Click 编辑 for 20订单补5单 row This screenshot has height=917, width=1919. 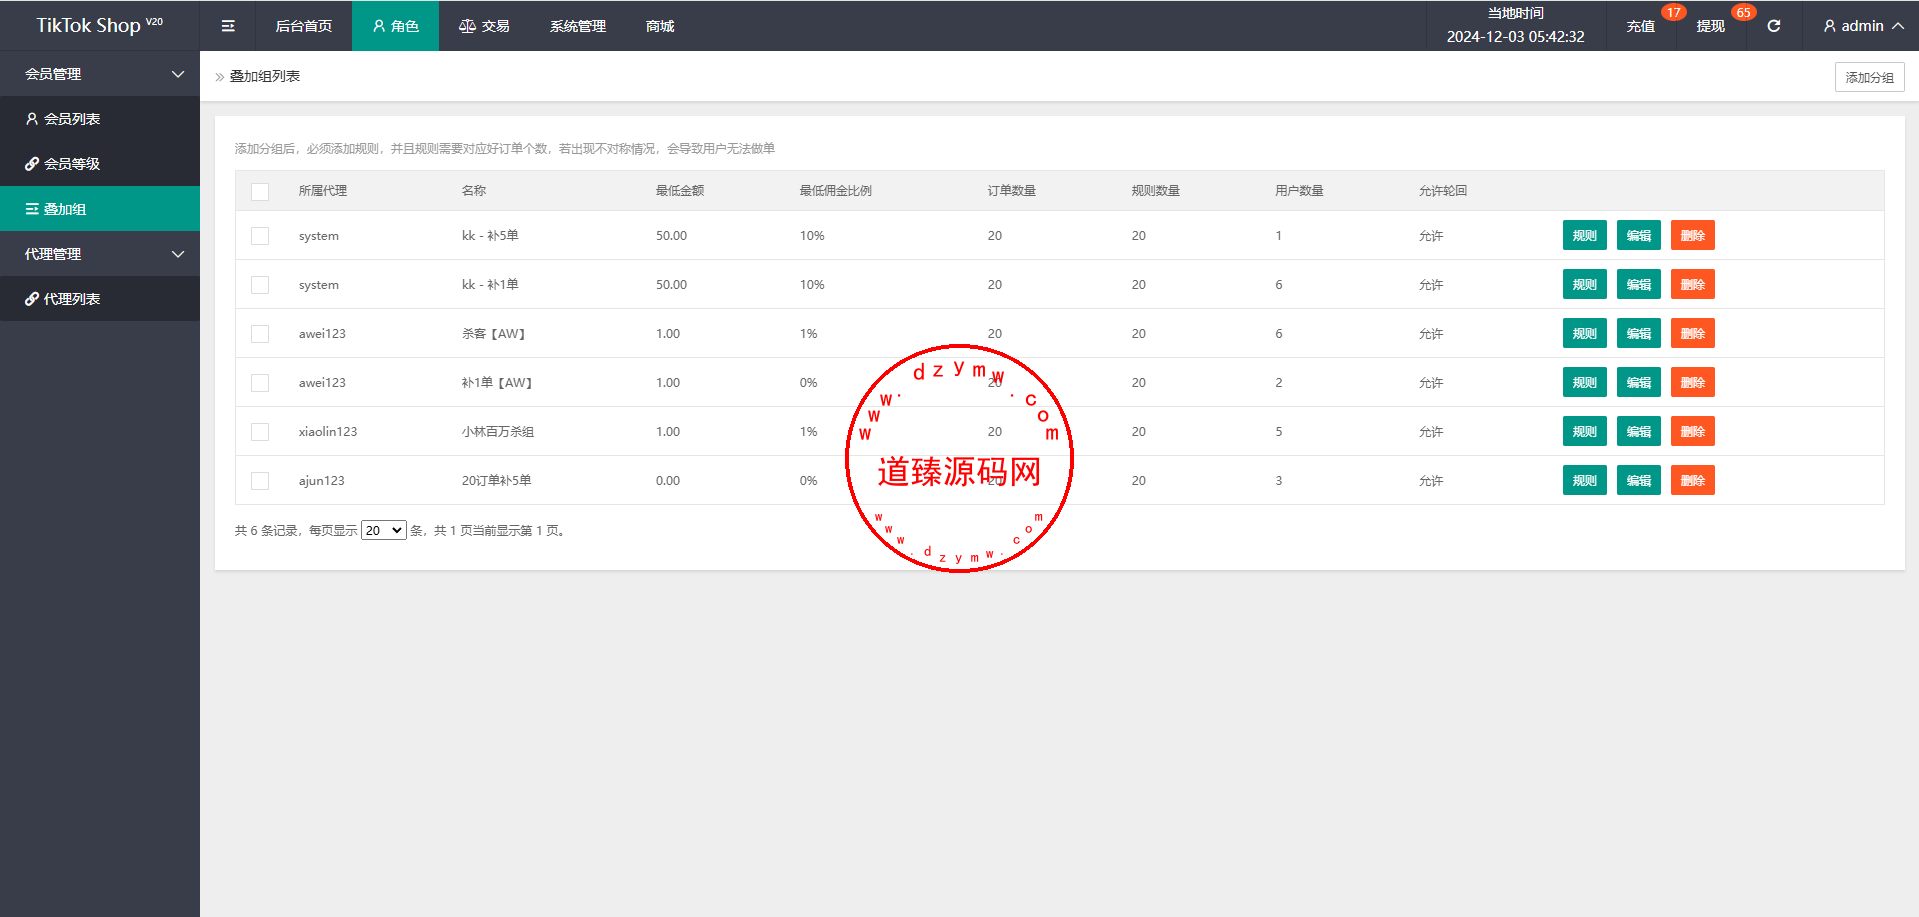click(1638, 481)
